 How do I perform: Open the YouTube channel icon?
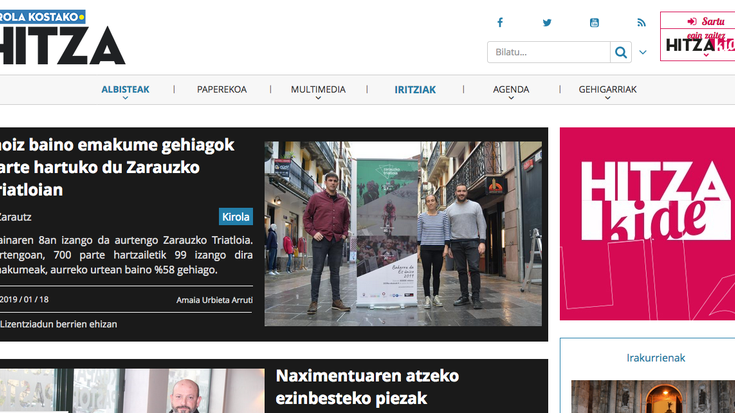pyautogui.click(x=594, y=23)
